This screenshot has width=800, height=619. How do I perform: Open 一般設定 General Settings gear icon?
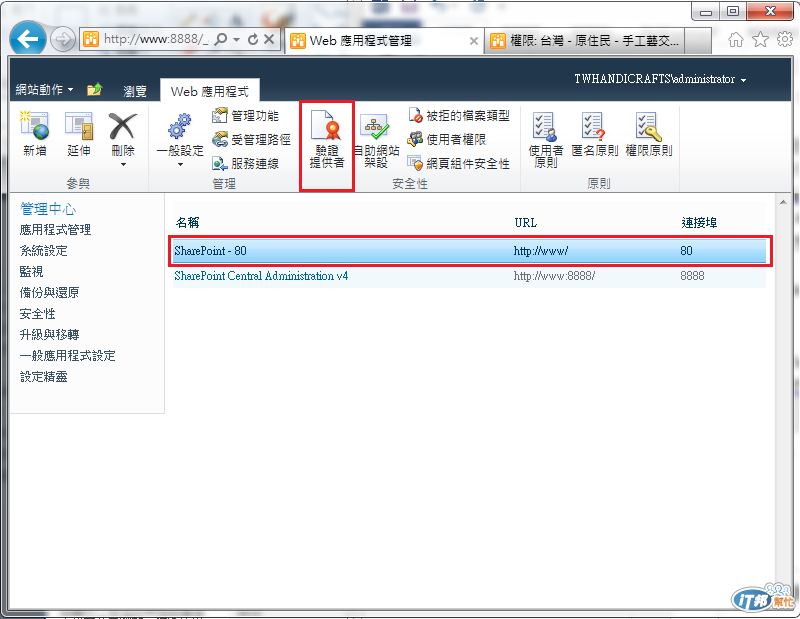point(180,127)
